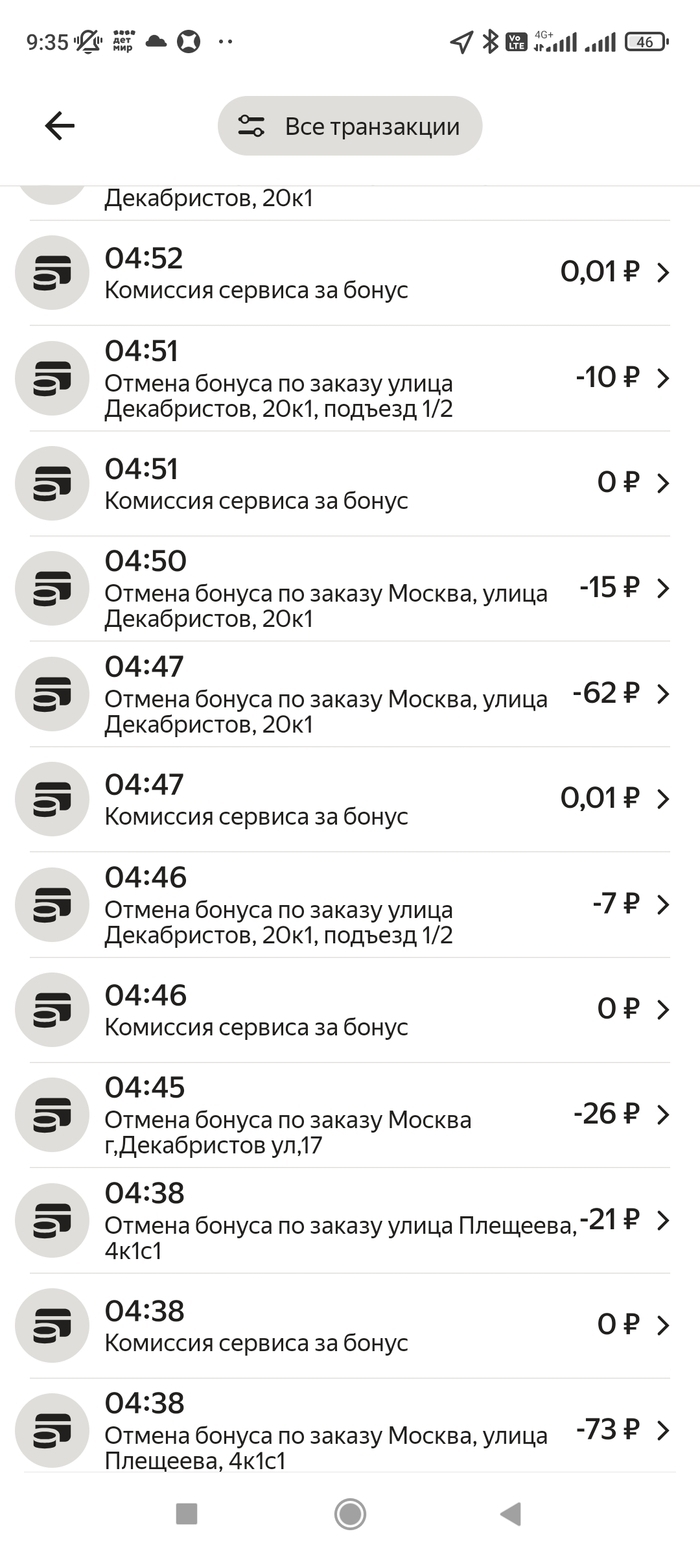Tap coin icon beside -73 ₽ transaction
This screenshot has width=700, height=1556.
[52, 1430]
